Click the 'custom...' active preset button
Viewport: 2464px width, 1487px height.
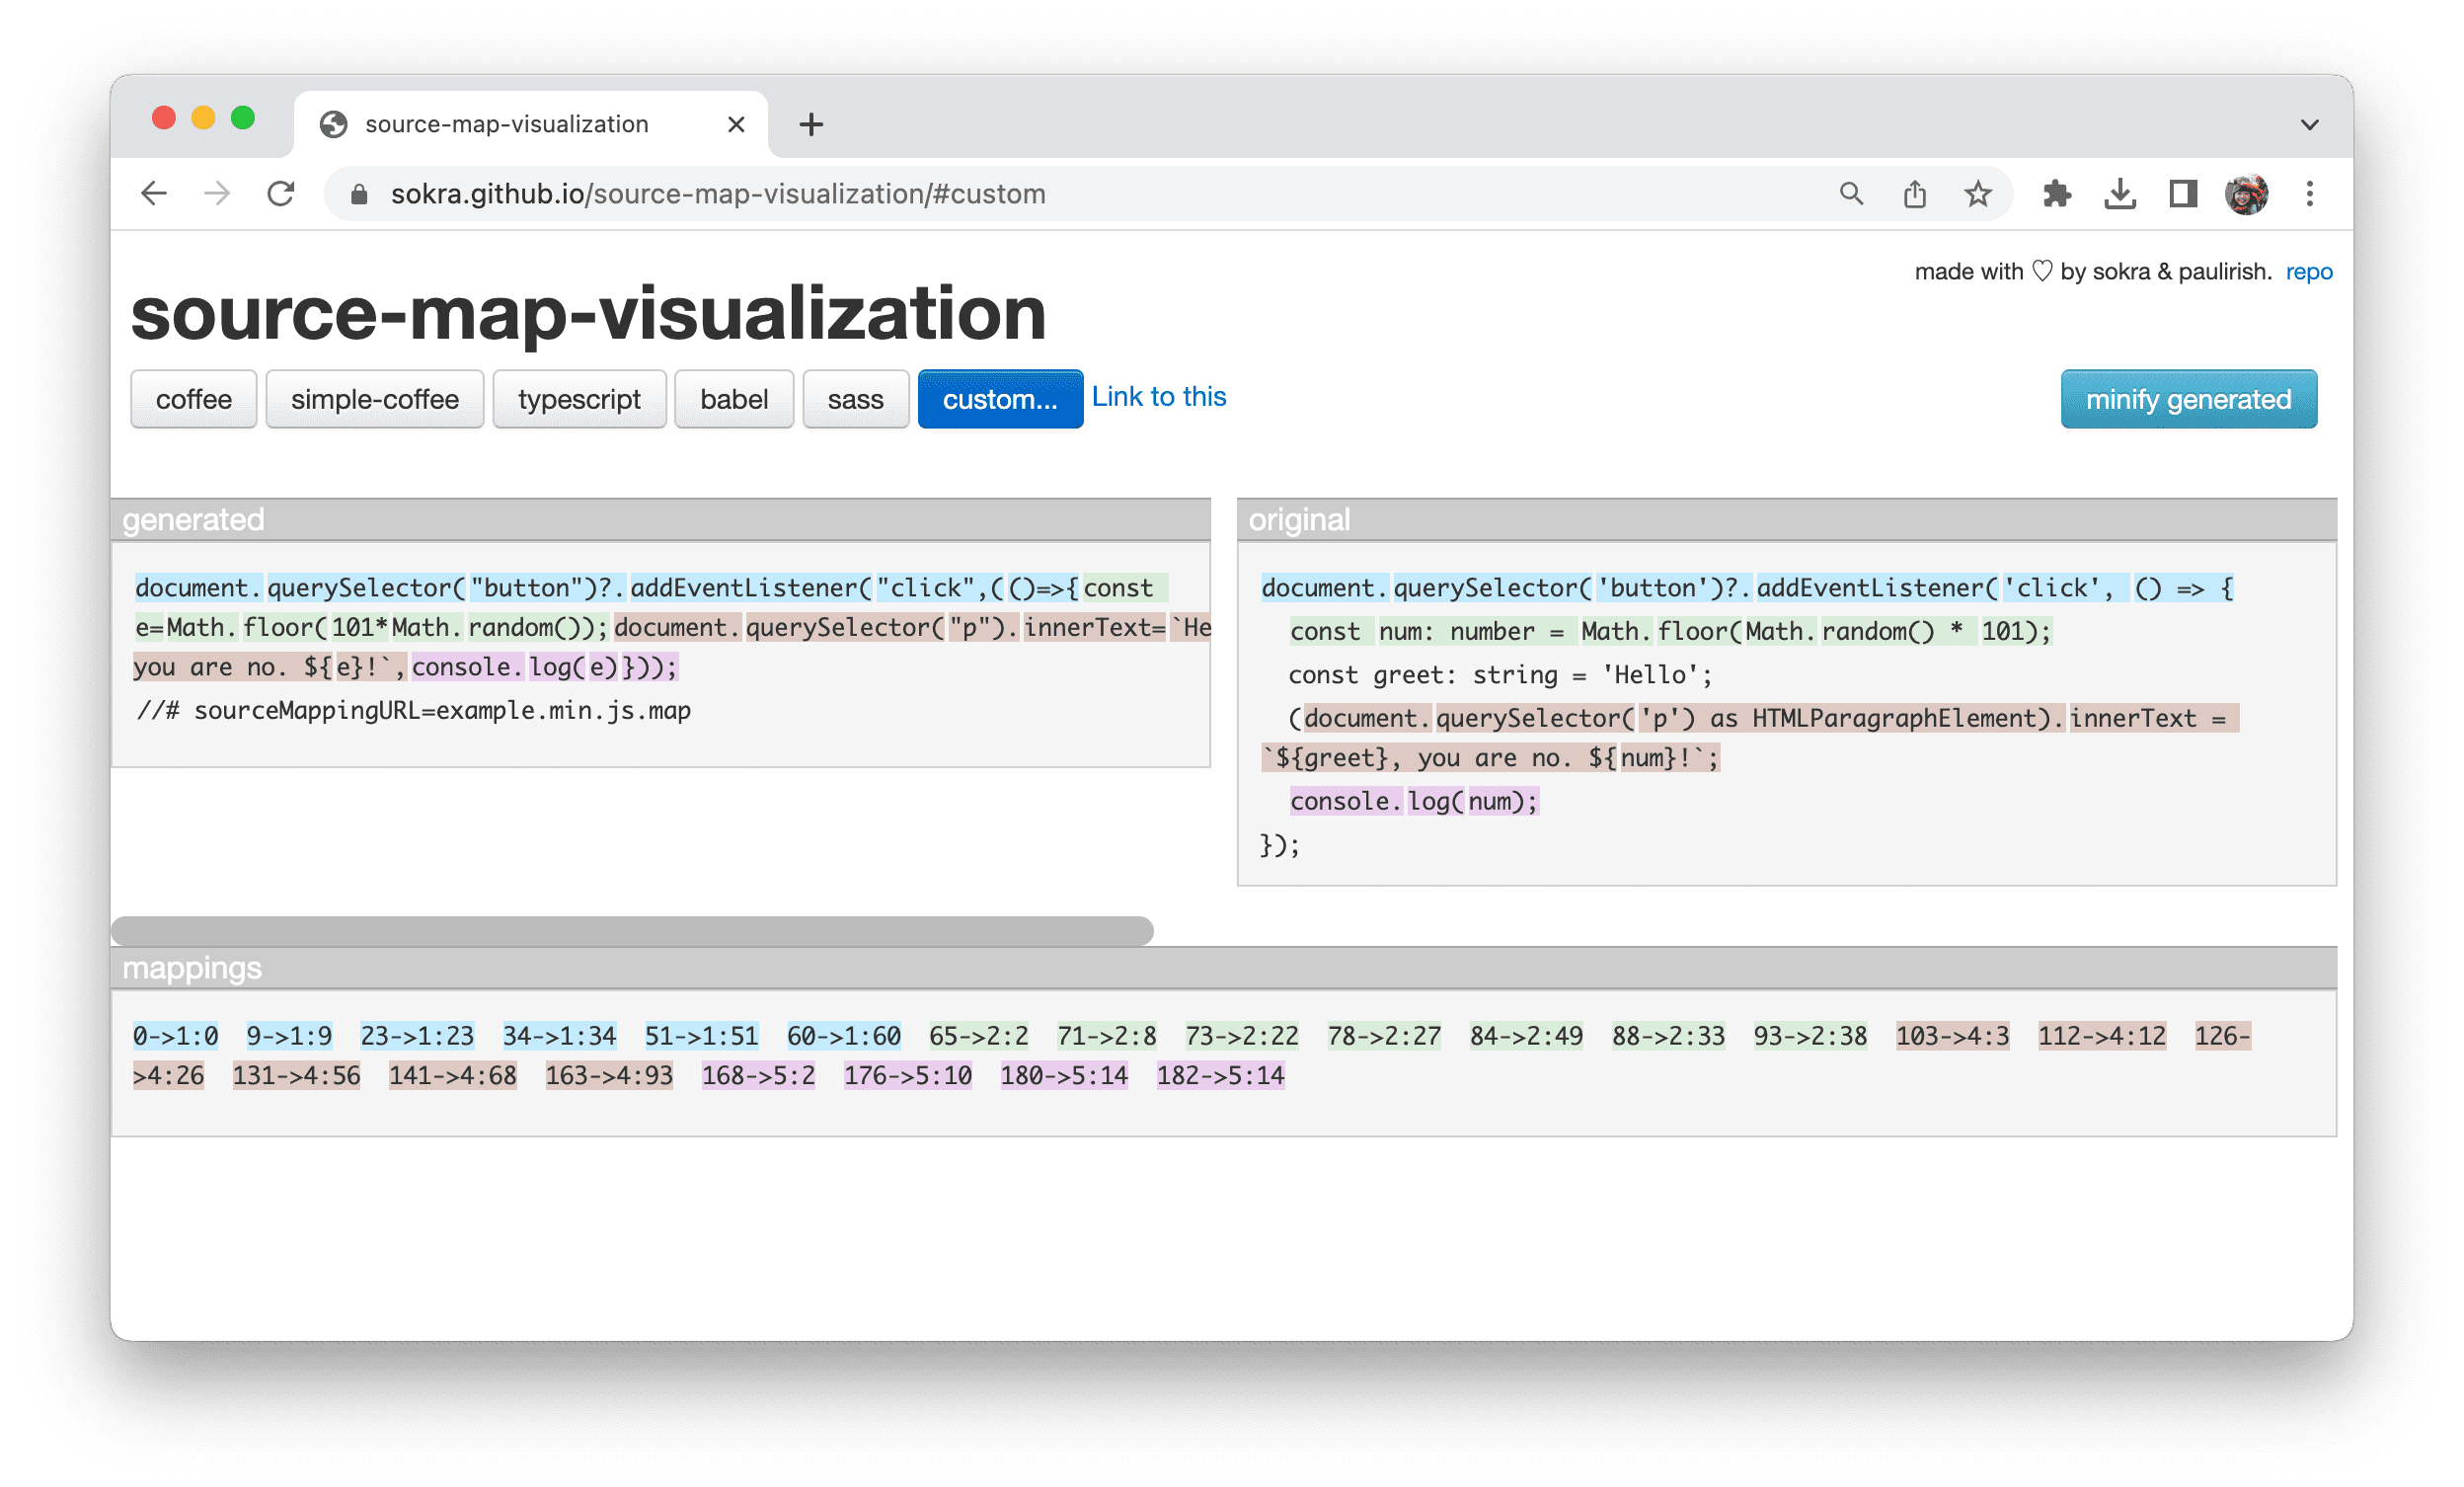point(994,400)
